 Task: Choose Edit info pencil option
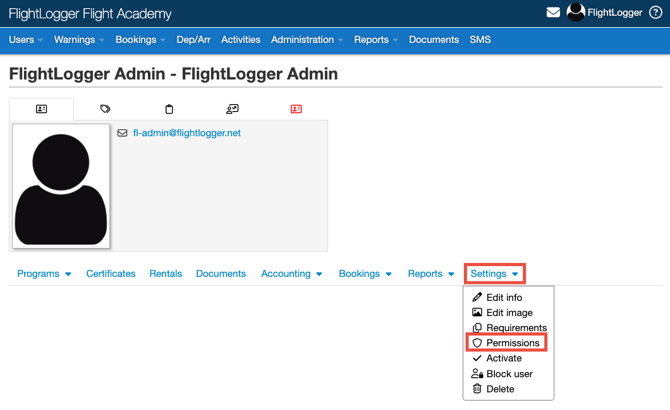point(503,298)
